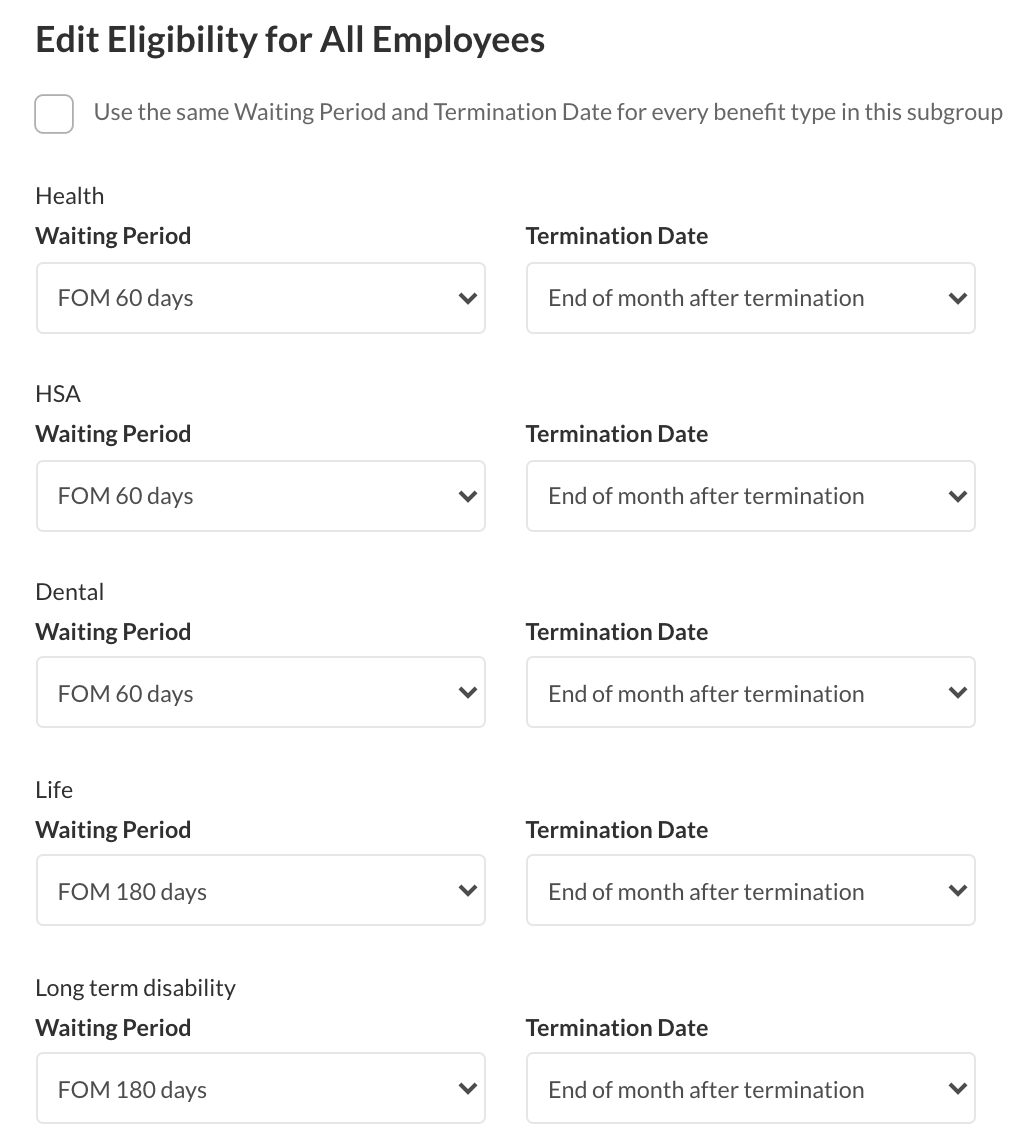Open Life Termination Date dropdown
Image resolution: width=1026 pixels, height=1144 pixels.
[x=751, y=890]
